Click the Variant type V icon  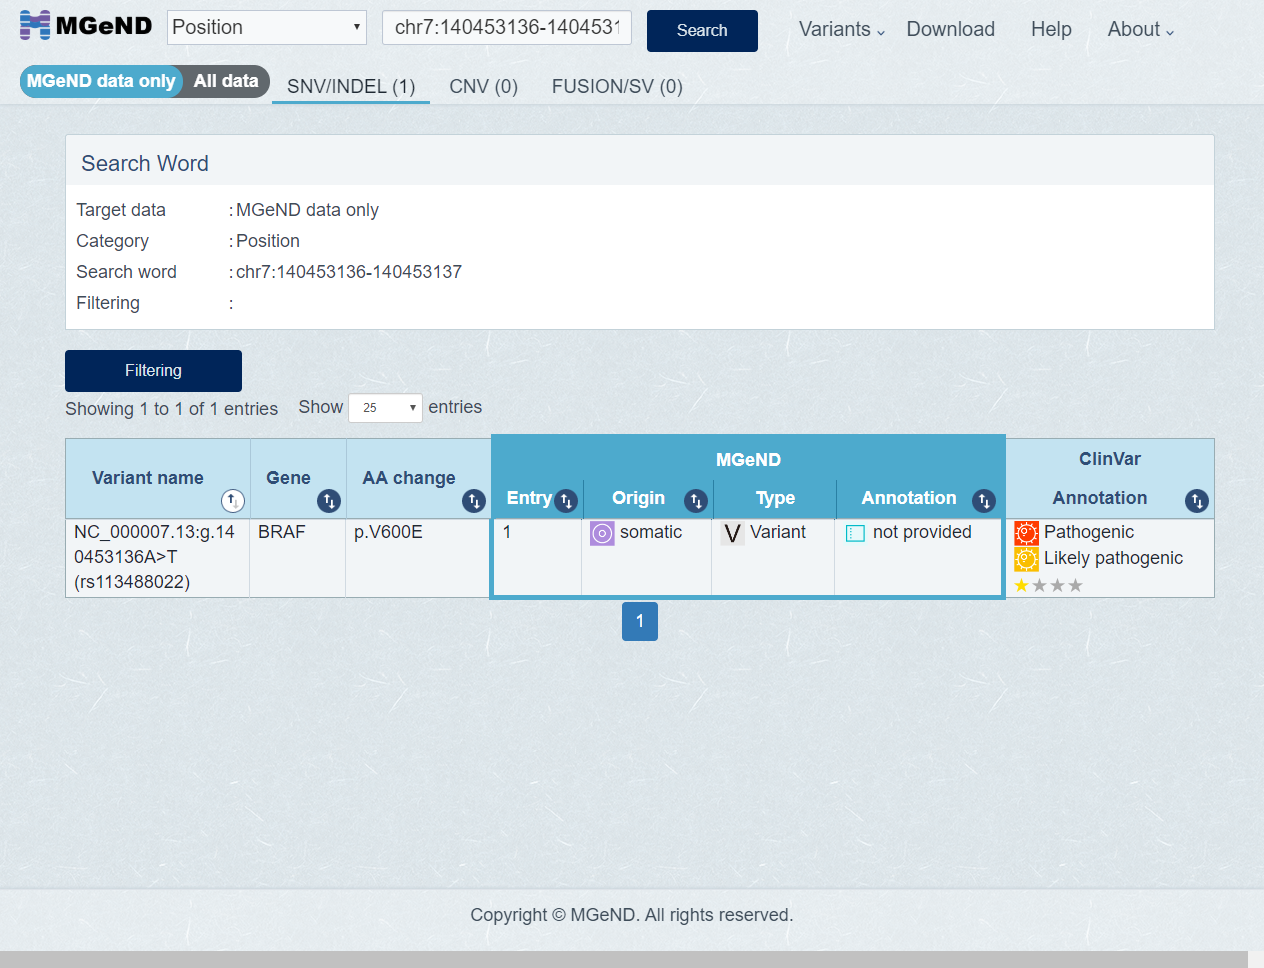pyautogui.click(x=733, y=533)
